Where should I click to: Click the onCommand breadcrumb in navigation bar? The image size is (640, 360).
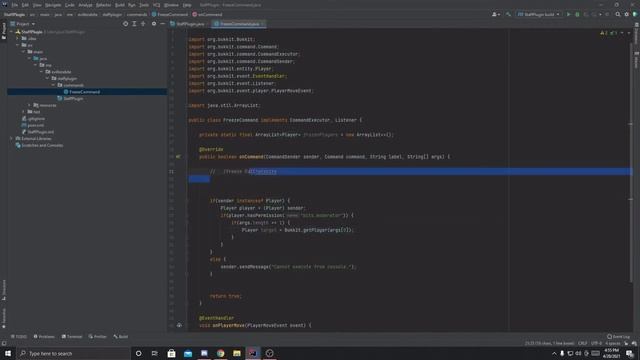tap(207, 14)
